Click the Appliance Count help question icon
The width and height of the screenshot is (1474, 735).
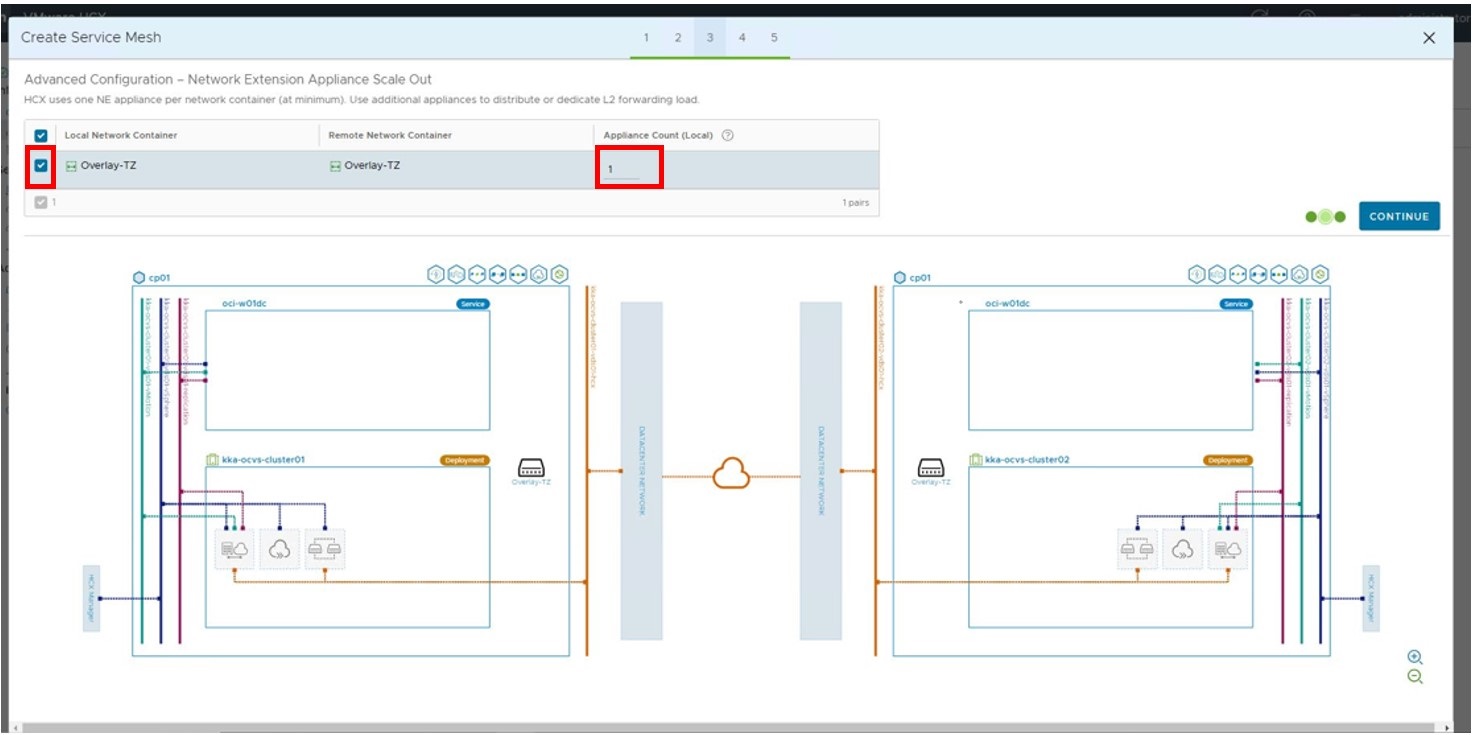[x=727, y=136]
